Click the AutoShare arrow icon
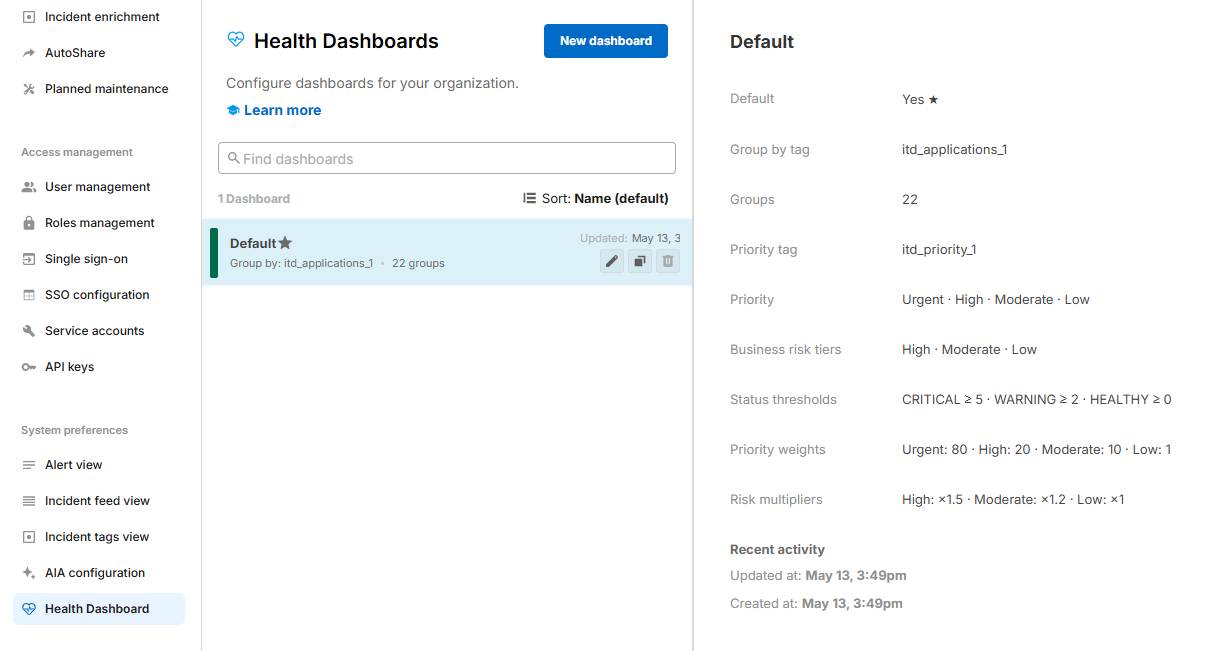 coord(29,53)
